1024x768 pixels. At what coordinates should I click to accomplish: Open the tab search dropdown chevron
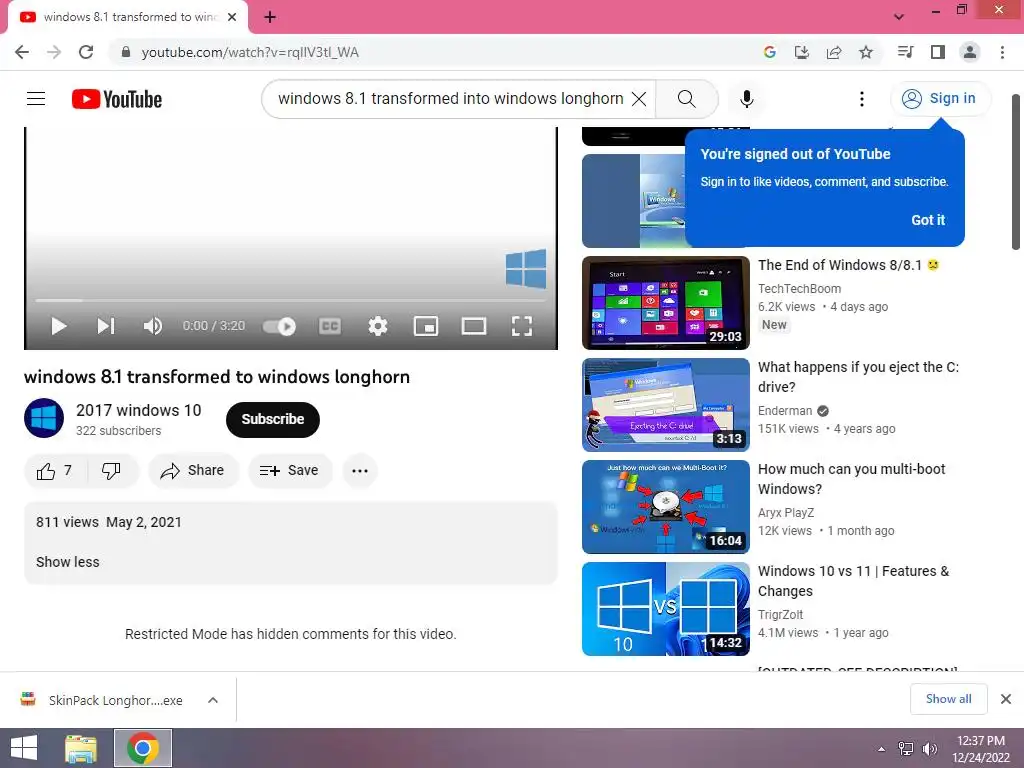click(899, 17)
